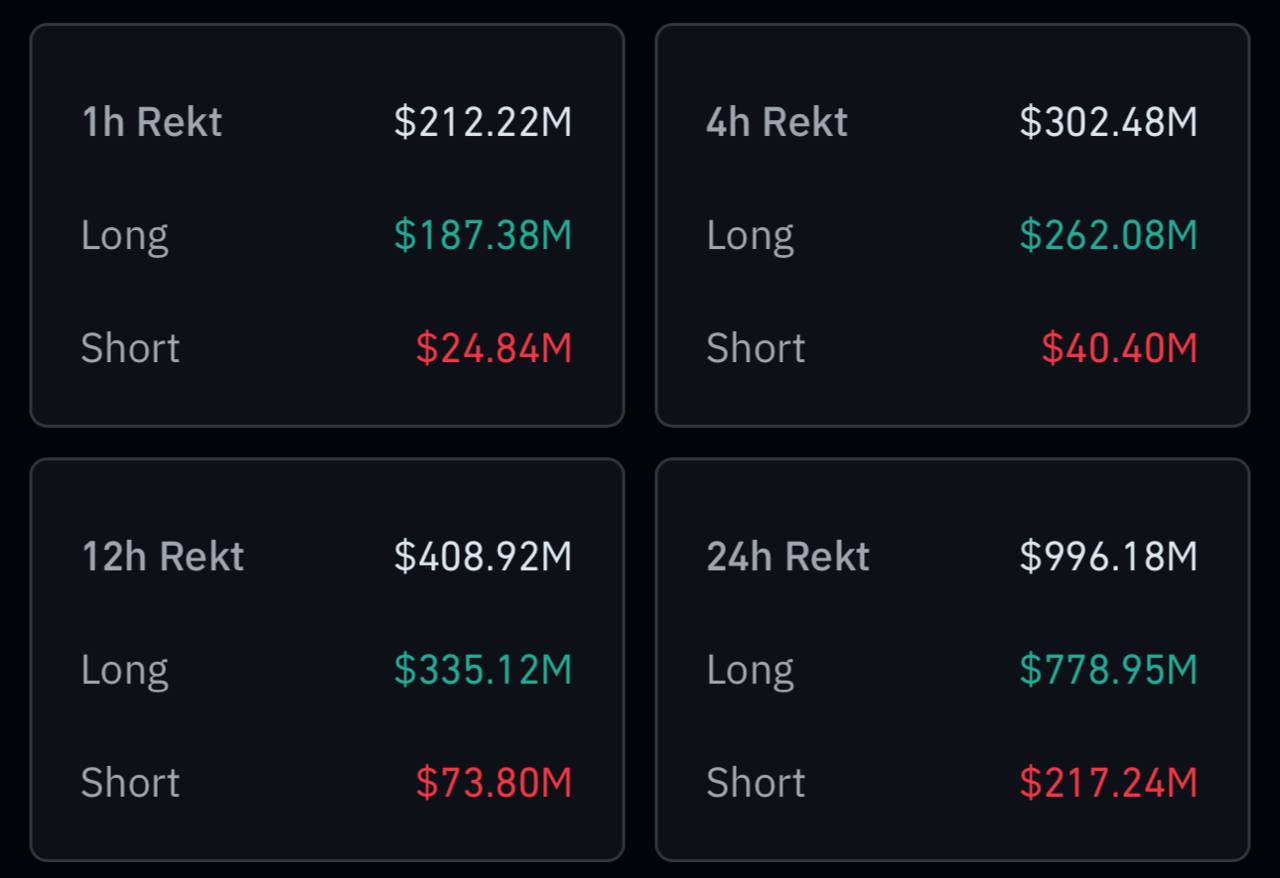1280x878 pixels.
Task: Click the $408.92M total in 12h card
Action: coord(483,556)
